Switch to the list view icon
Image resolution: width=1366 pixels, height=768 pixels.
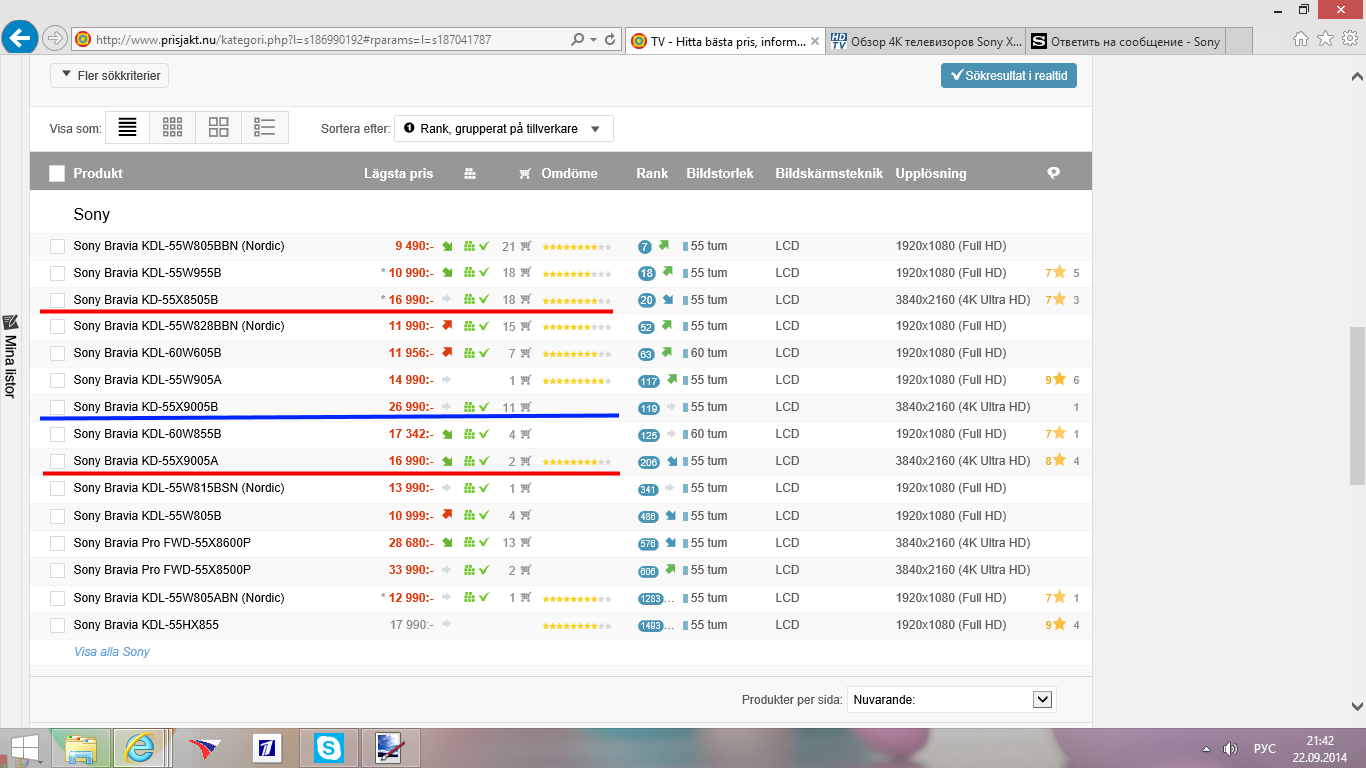127,127
